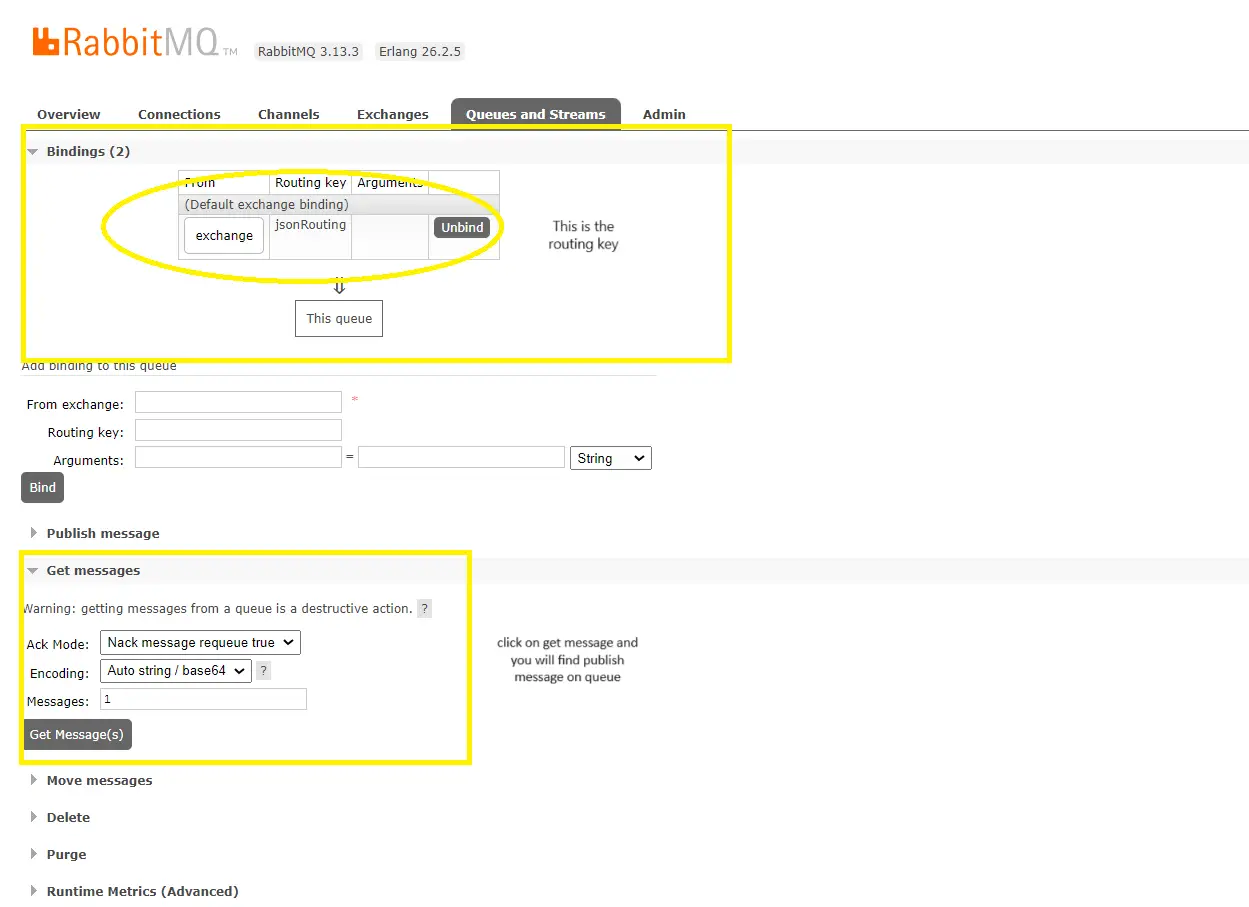Screen dimensions: 1249x907
Task: Open the Overview tab
Action: (69, 114)
